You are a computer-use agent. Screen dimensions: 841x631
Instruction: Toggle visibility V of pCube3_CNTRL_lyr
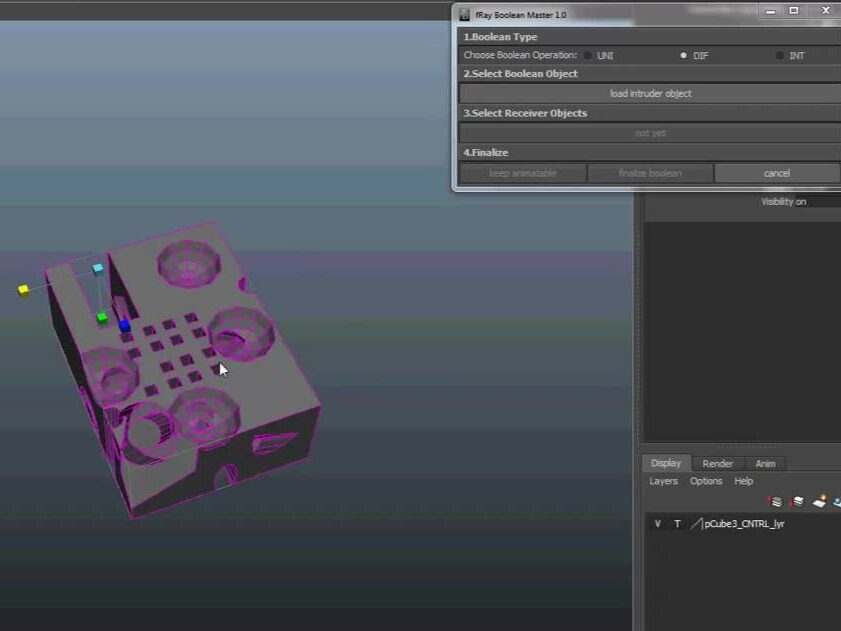[x=658, y=524]
